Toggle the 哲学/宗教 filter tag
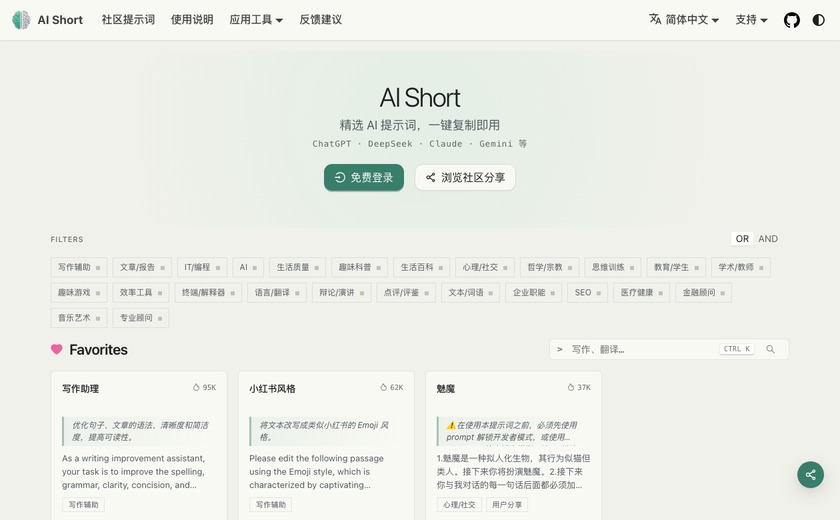The width and height of the screenshot is (840, 520). coord(549,267)
